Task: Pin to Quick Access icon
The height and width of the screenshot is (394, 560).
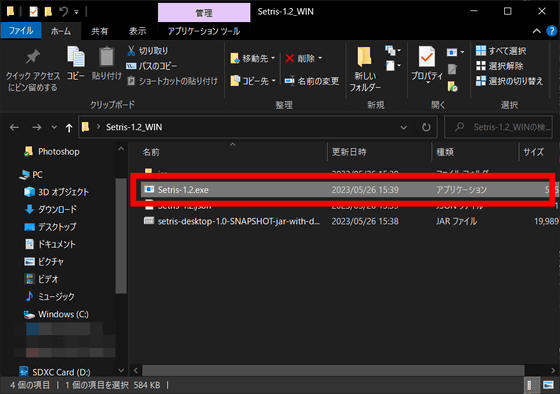Action: 32,57
